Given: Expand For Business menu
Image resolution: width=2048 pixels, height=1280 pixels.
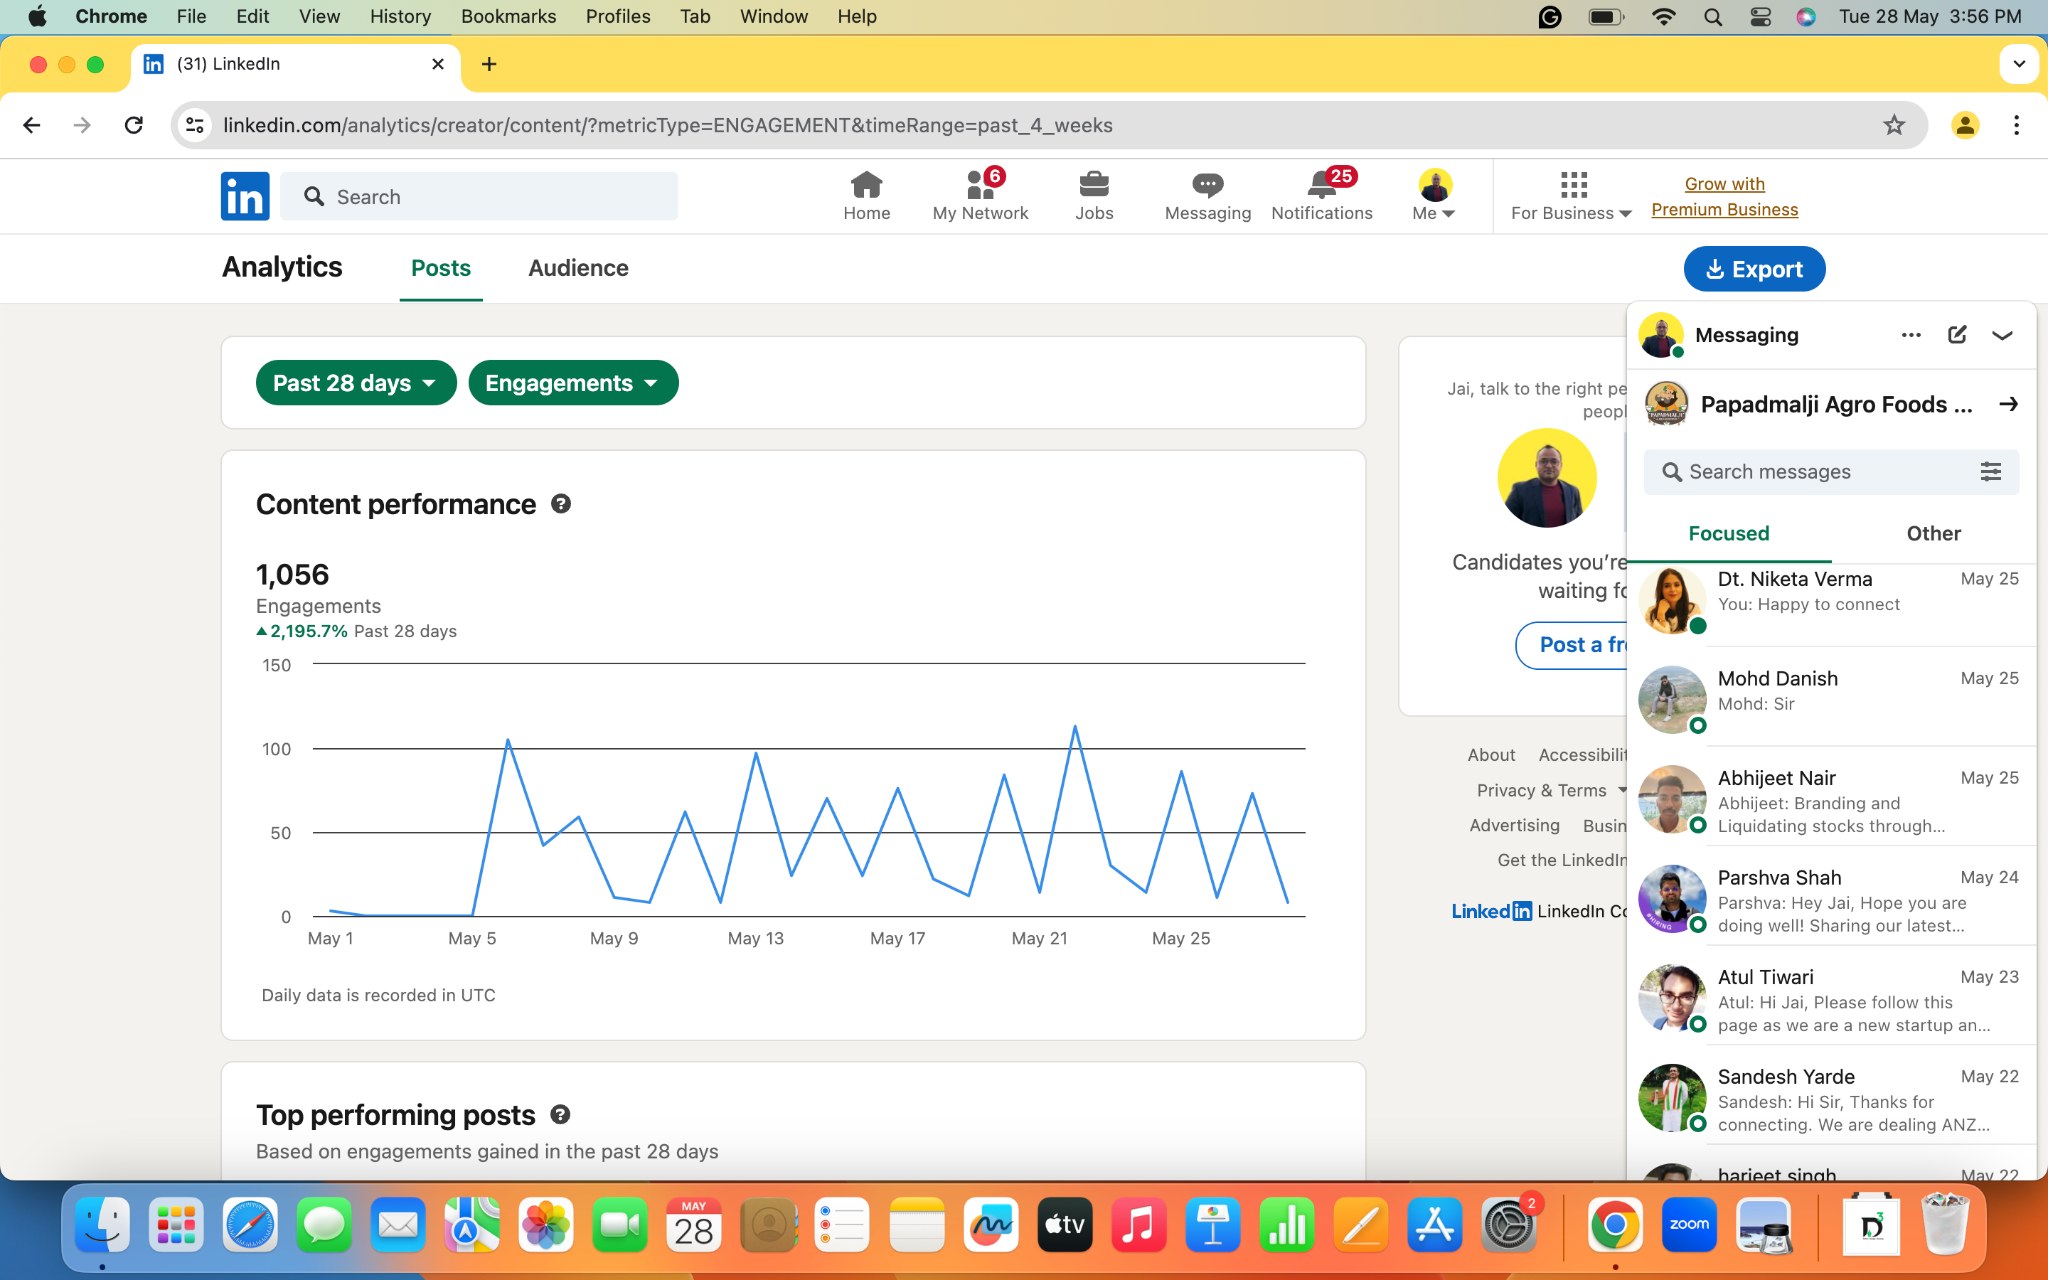Looking at the screenshot, I should [x=1571, y=196].
